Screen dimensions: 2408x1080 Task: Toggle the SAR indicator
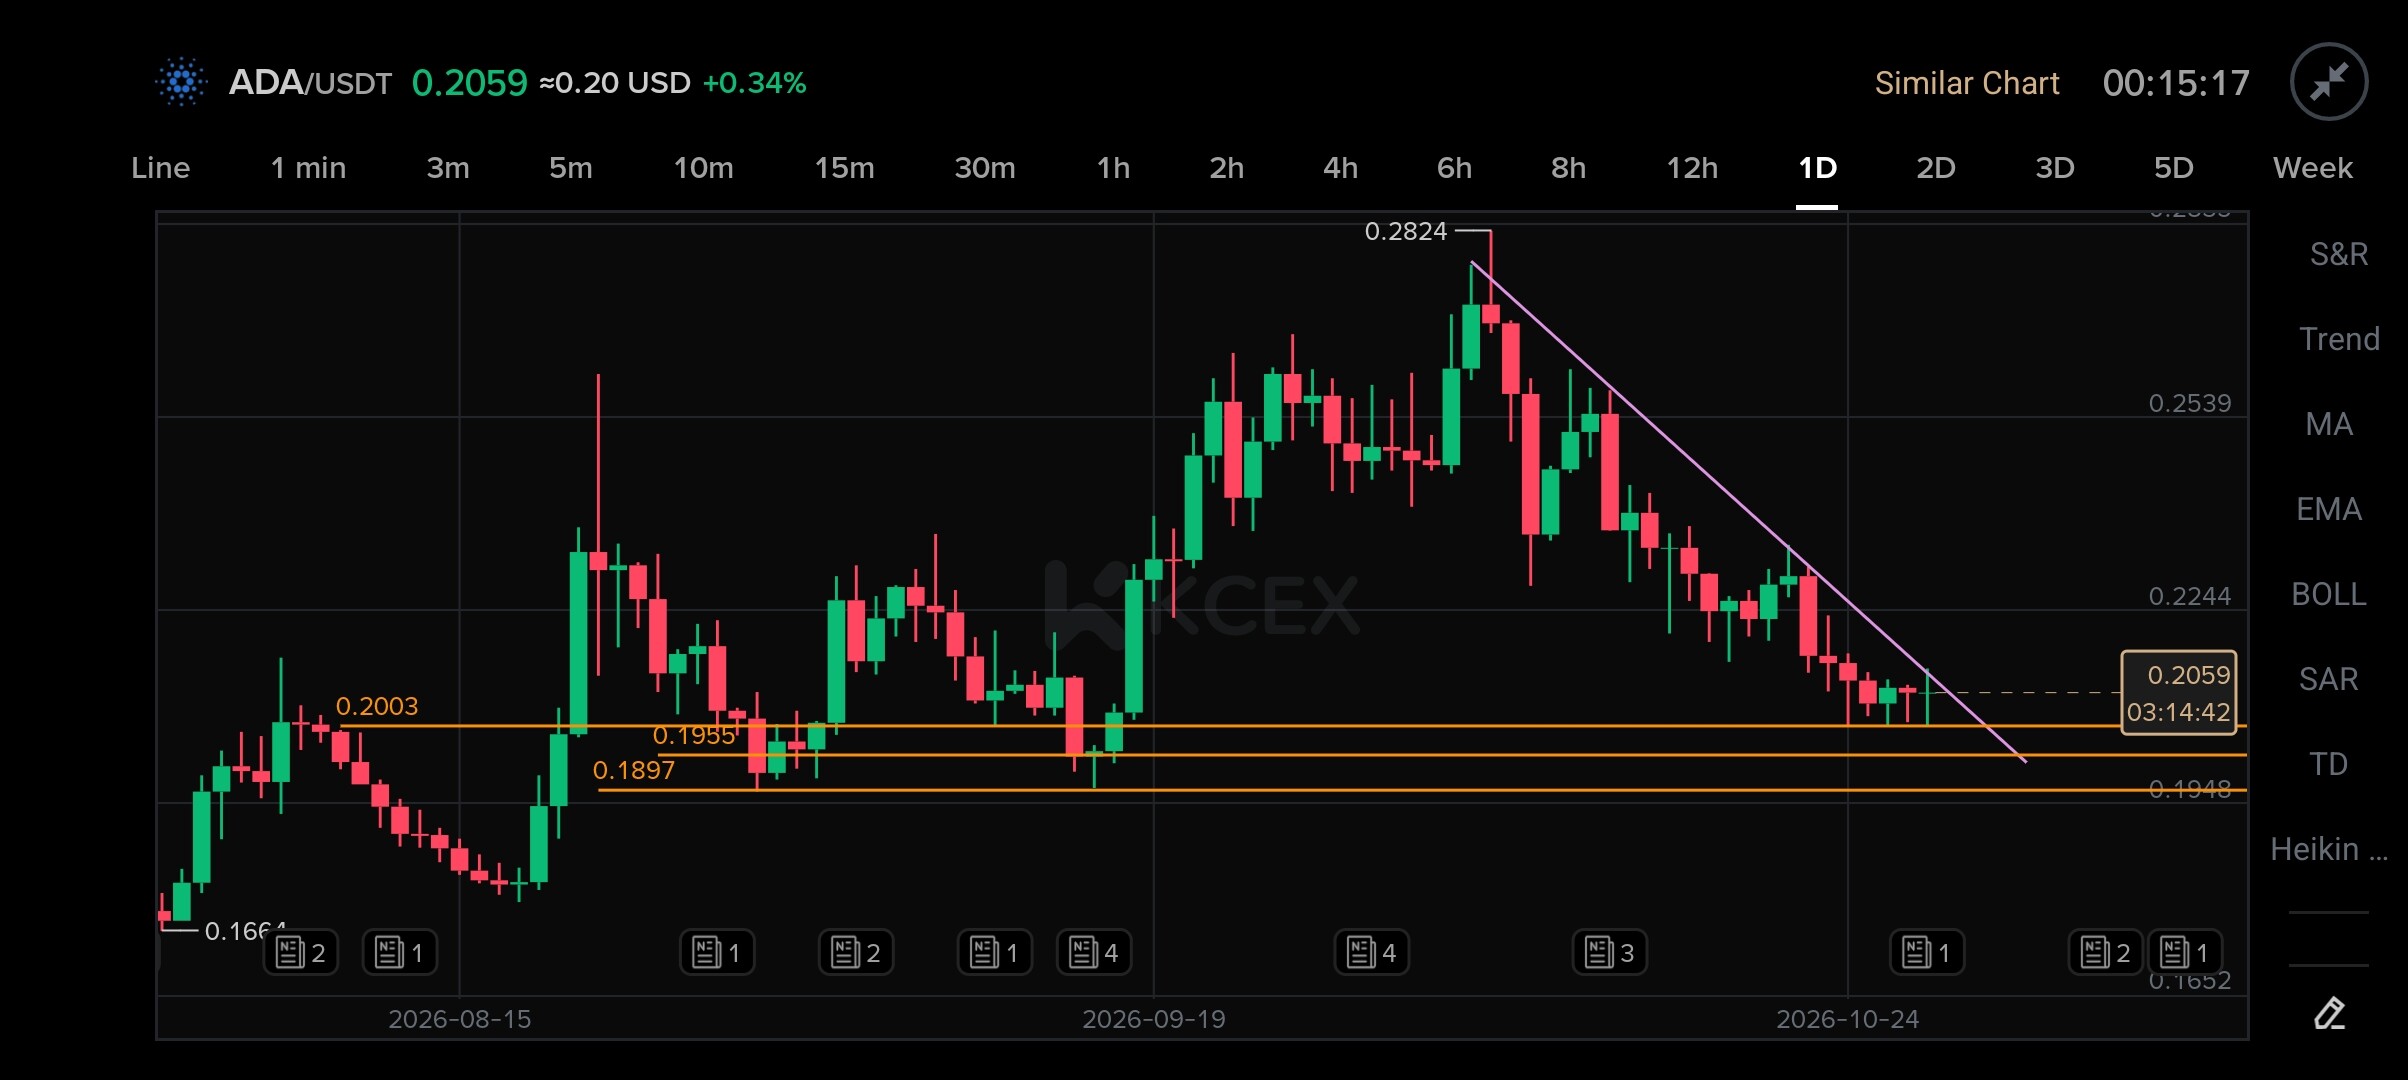(2329, 679)
